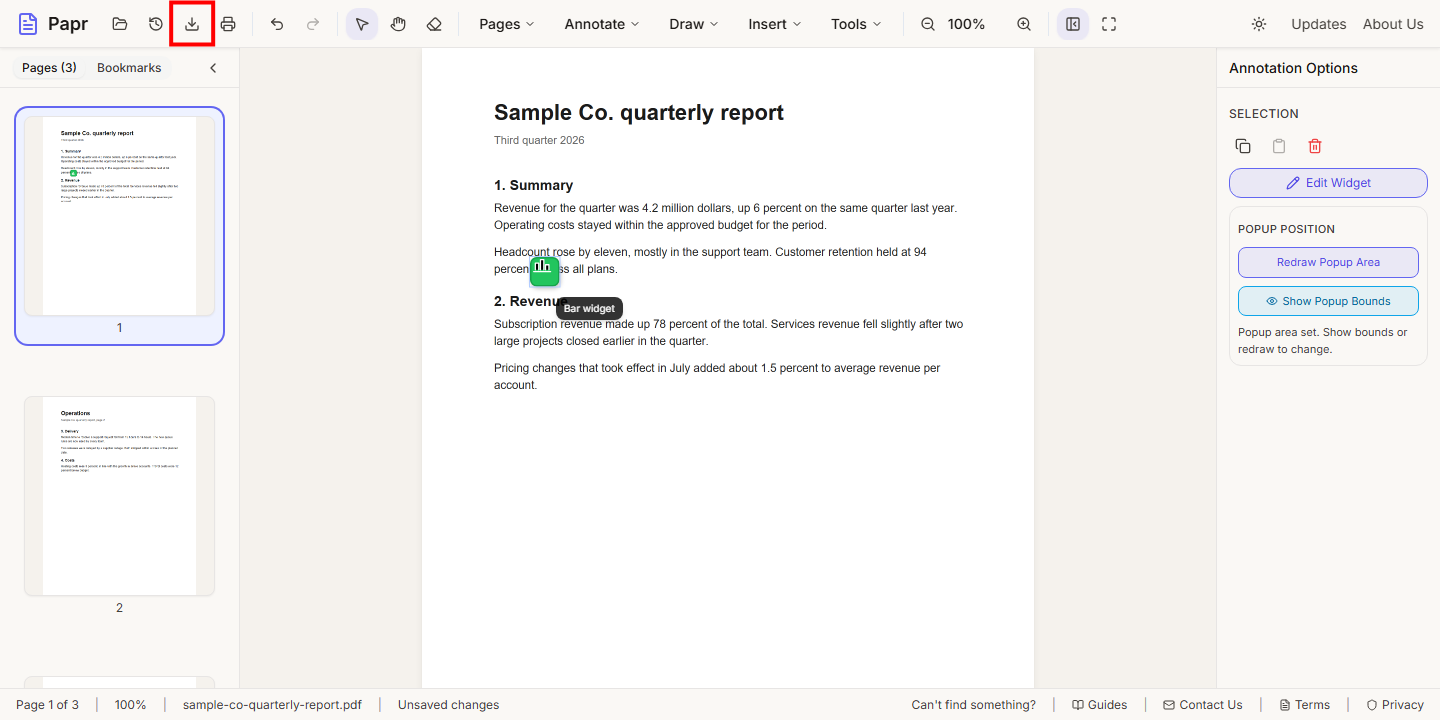The height and width of the screenshot is (720, 1440).
Task: Open the Updates link
Action: 1318,24
